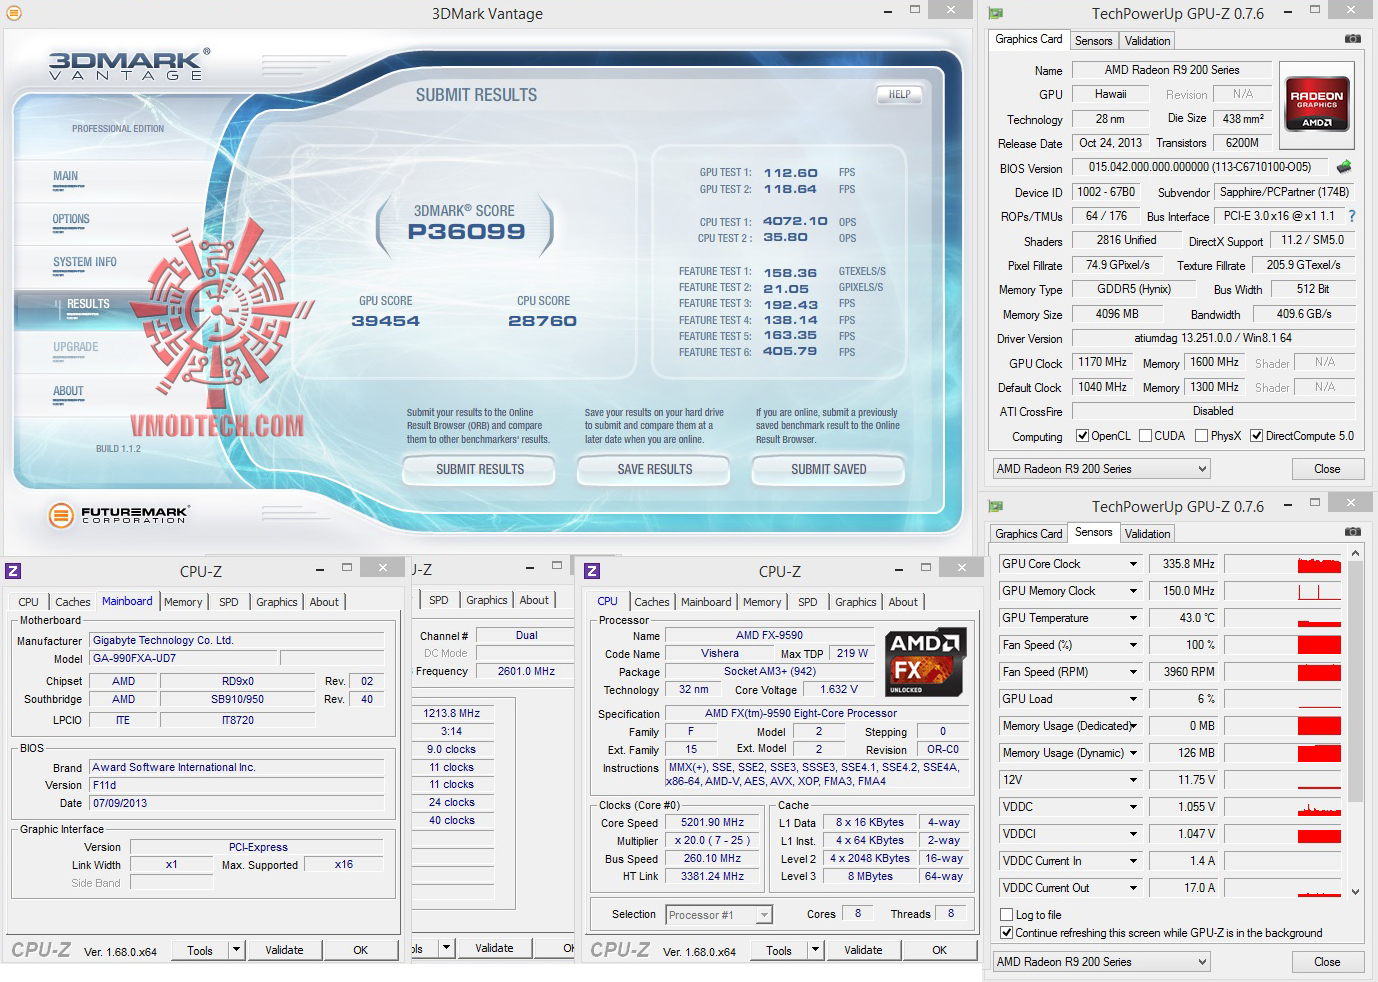
Task: Open the Fan Speed (RPM) sensor dropdown
Action: point(1133,672)
